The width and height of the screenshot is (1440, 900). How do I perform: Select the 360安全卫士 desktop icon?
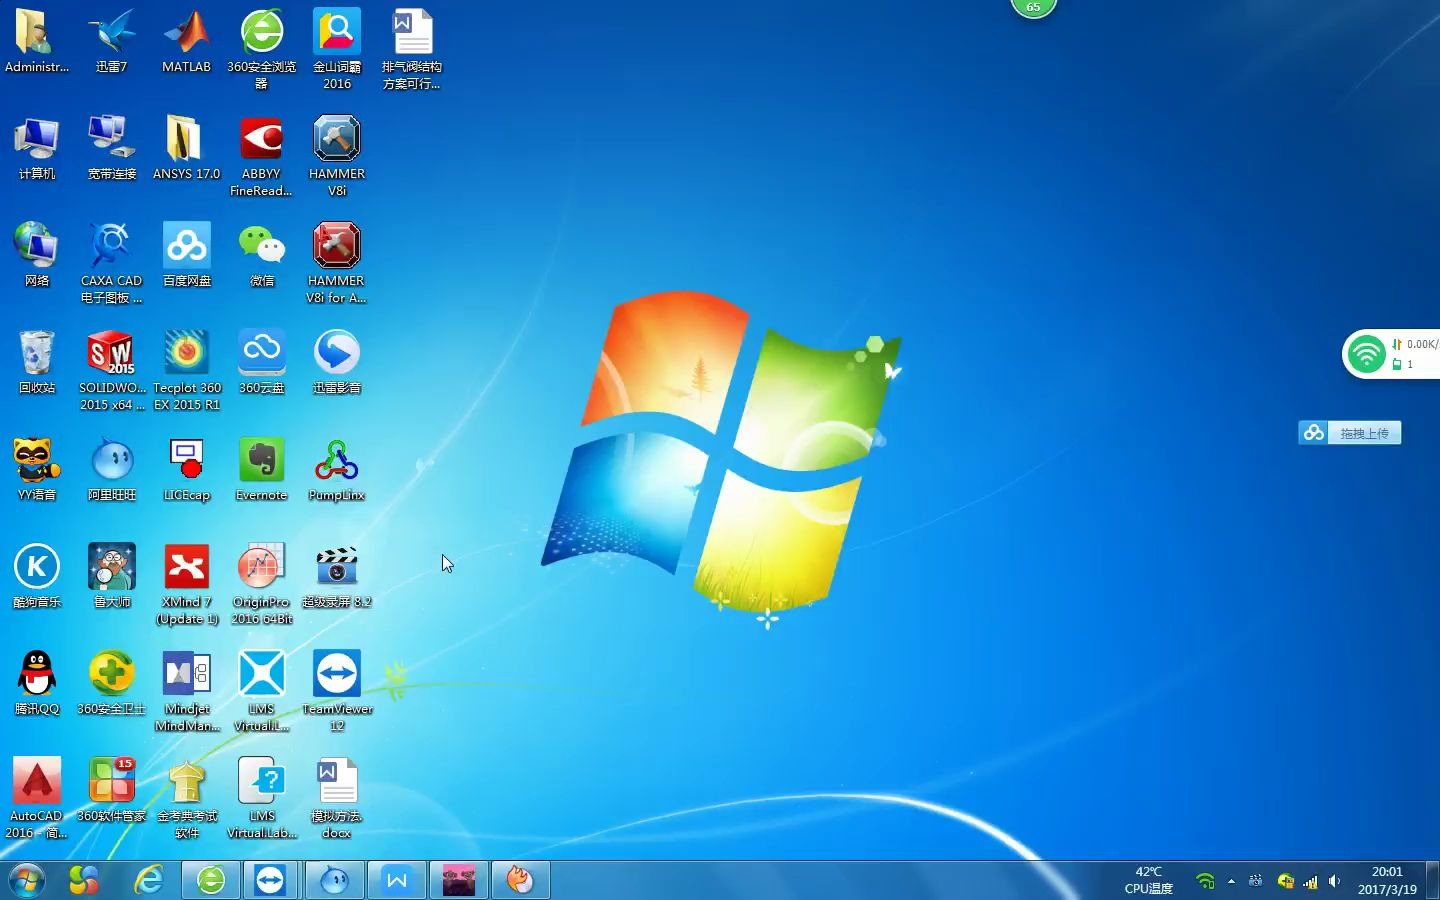click(x=111, y=683)
